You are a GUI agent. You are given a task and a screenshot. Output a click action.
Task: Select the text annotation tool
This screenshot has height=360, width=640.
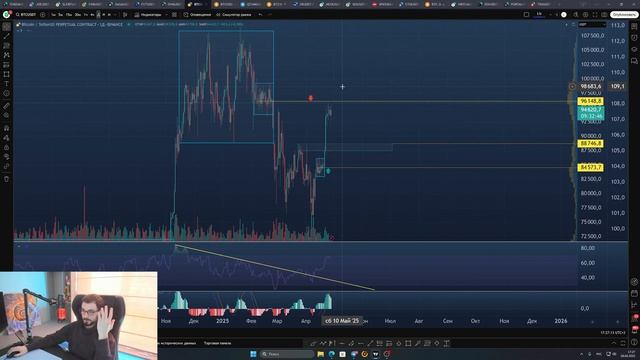tap(7, 84)
